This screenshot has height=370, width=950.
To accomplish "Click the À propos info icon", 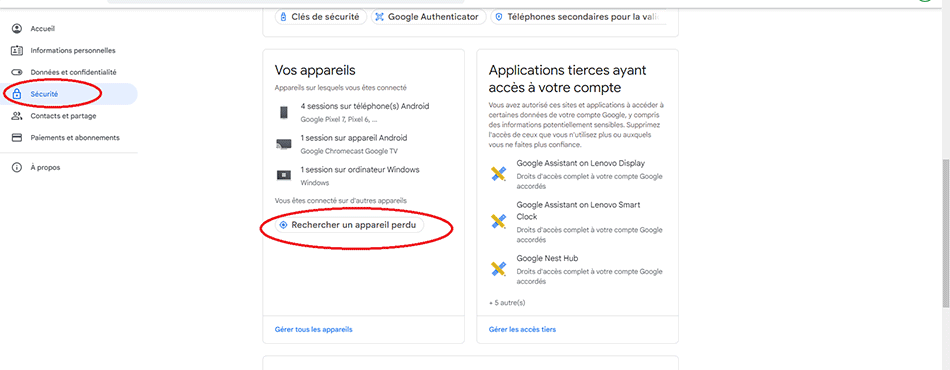I will 17,167.
